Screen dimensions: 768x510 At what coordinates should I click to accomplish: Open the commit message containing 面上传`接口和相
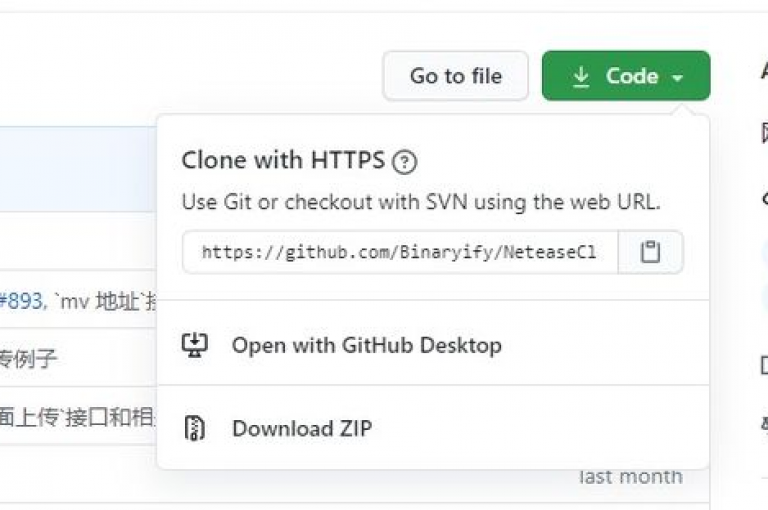point(77,417)
